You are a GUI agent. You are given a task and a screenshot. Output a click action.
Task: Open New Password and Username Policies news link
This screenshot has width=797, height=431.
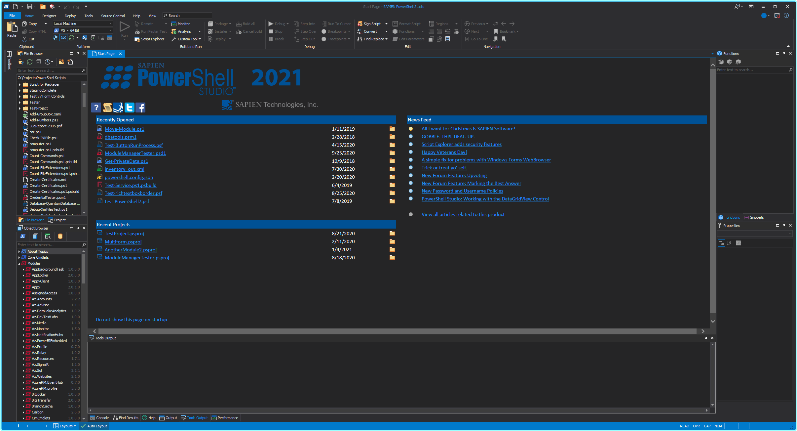click(462, 191)
